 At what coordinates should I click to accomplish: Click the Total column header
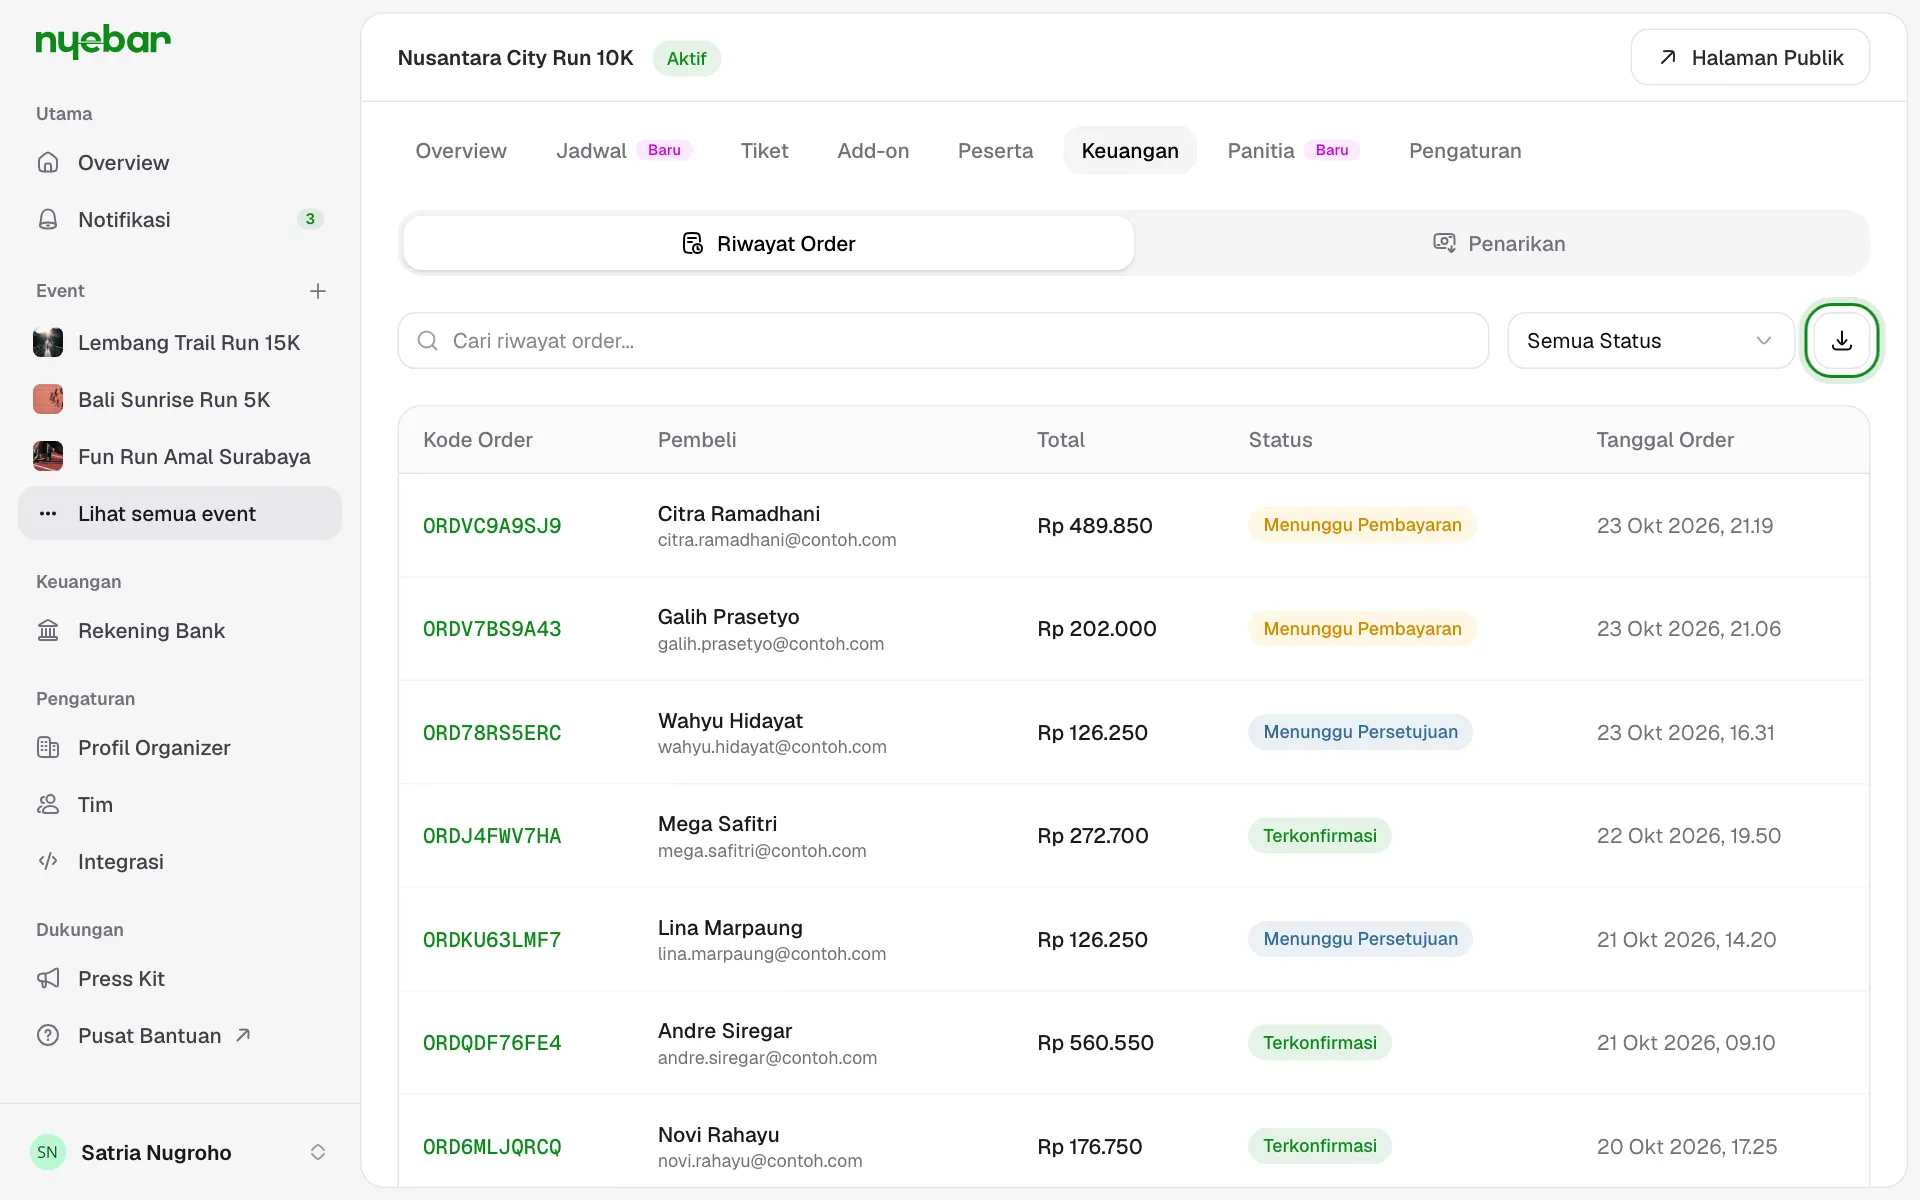[1061, 440]
